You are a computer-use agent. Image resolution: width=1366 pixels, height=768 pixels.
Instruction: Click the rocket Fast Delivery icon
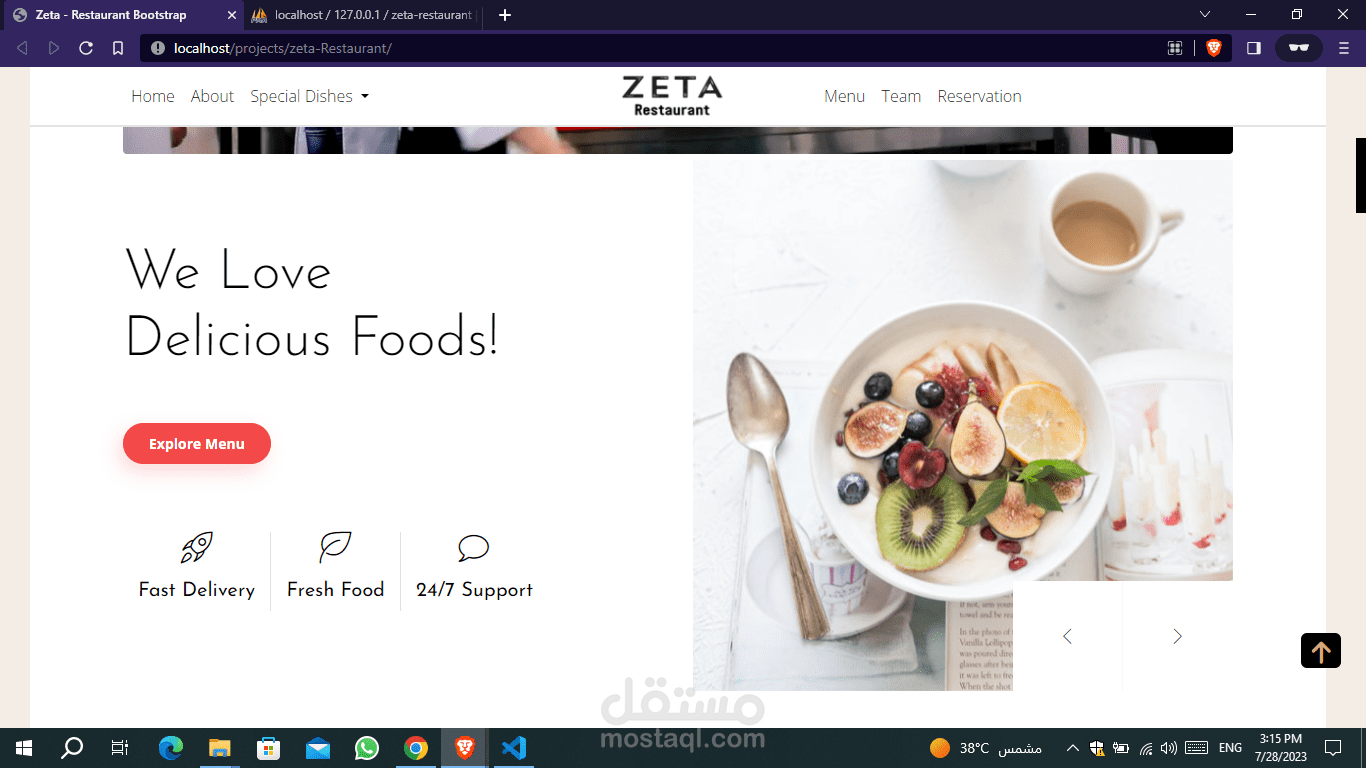(196, 547)
